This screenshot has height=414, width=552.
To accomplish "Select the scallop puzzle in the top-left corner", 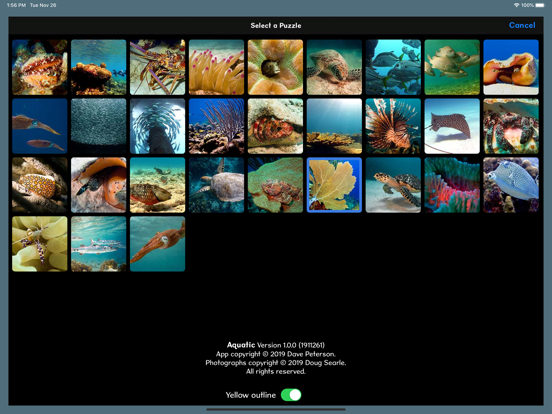I will click(40, 67).
